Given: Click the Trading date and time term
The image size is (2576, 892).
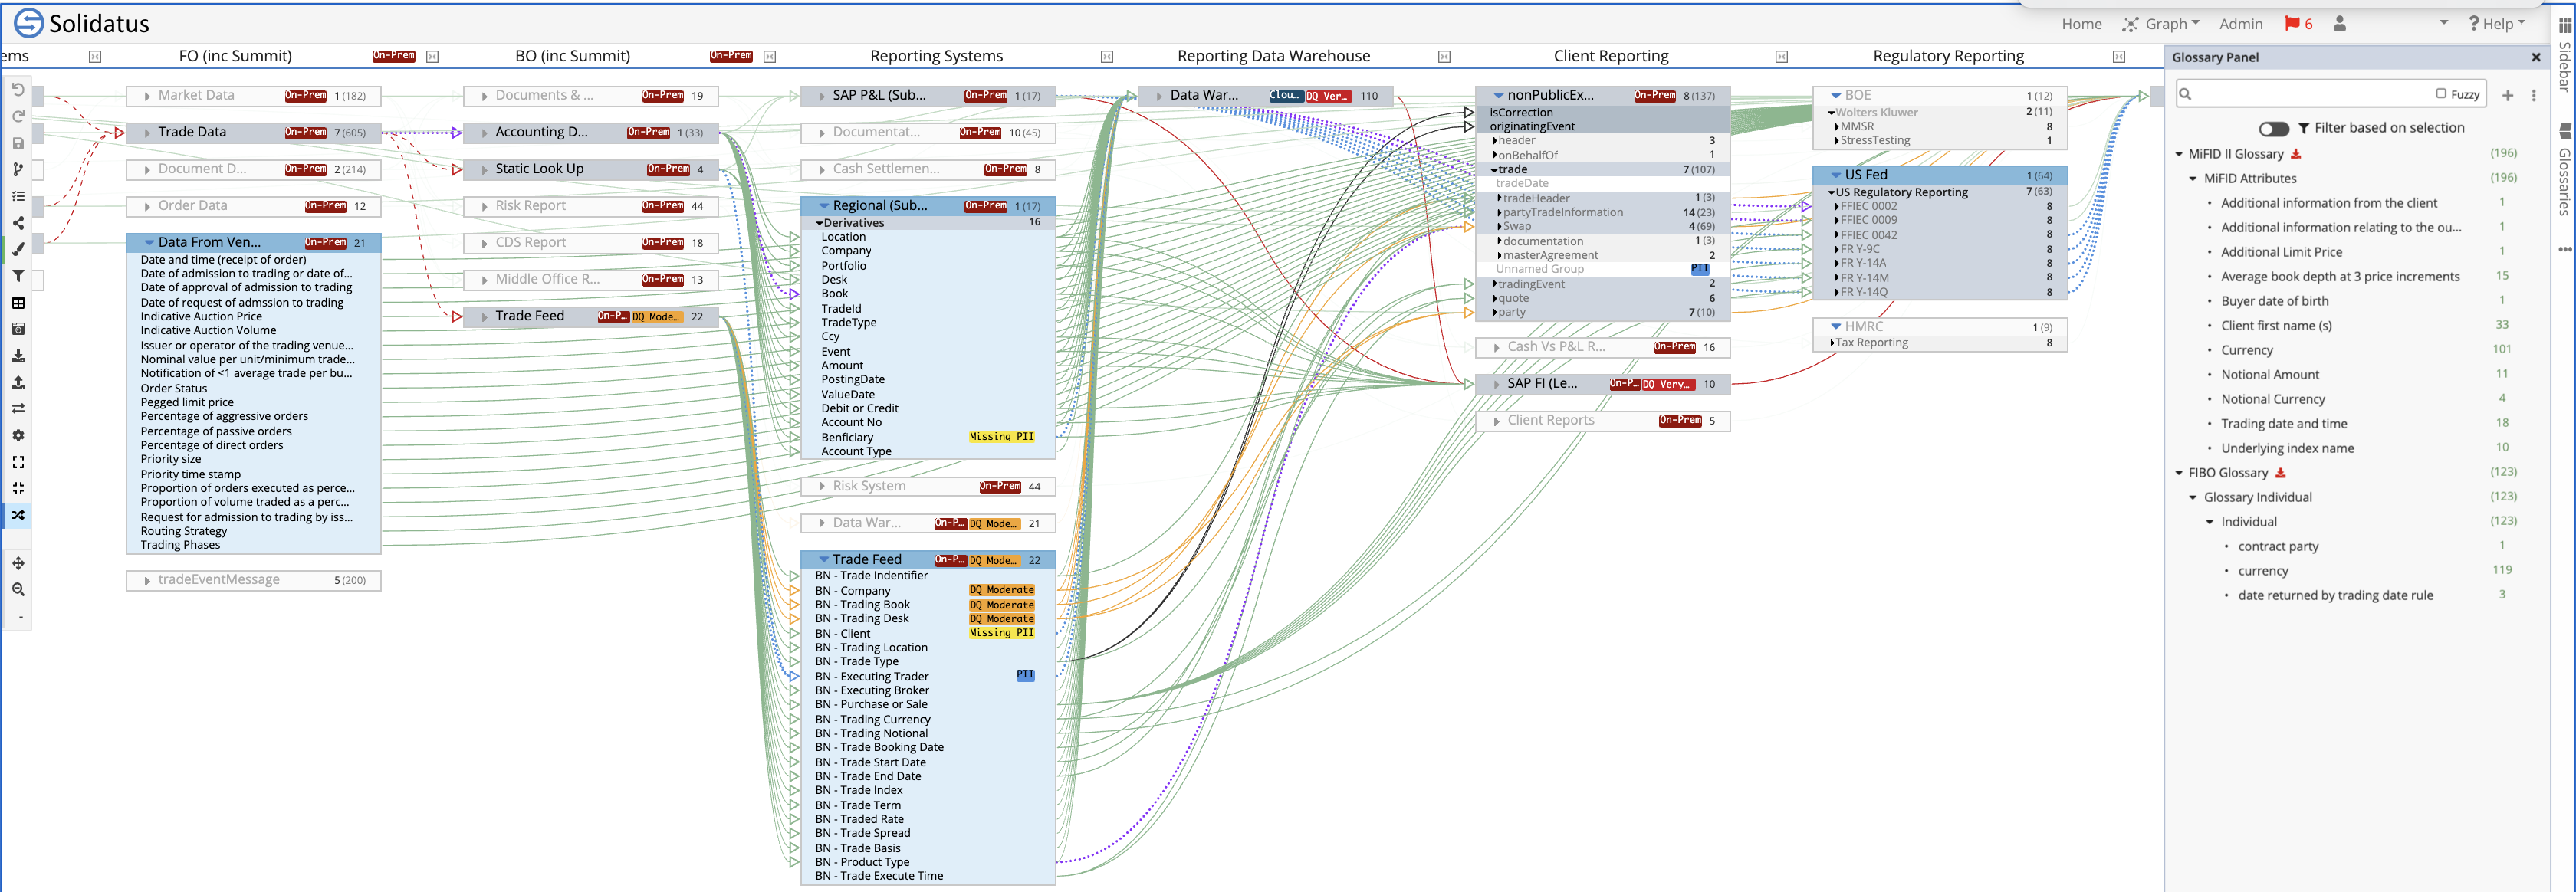Looking at the screenshot, I should (x=2284, y=424).
